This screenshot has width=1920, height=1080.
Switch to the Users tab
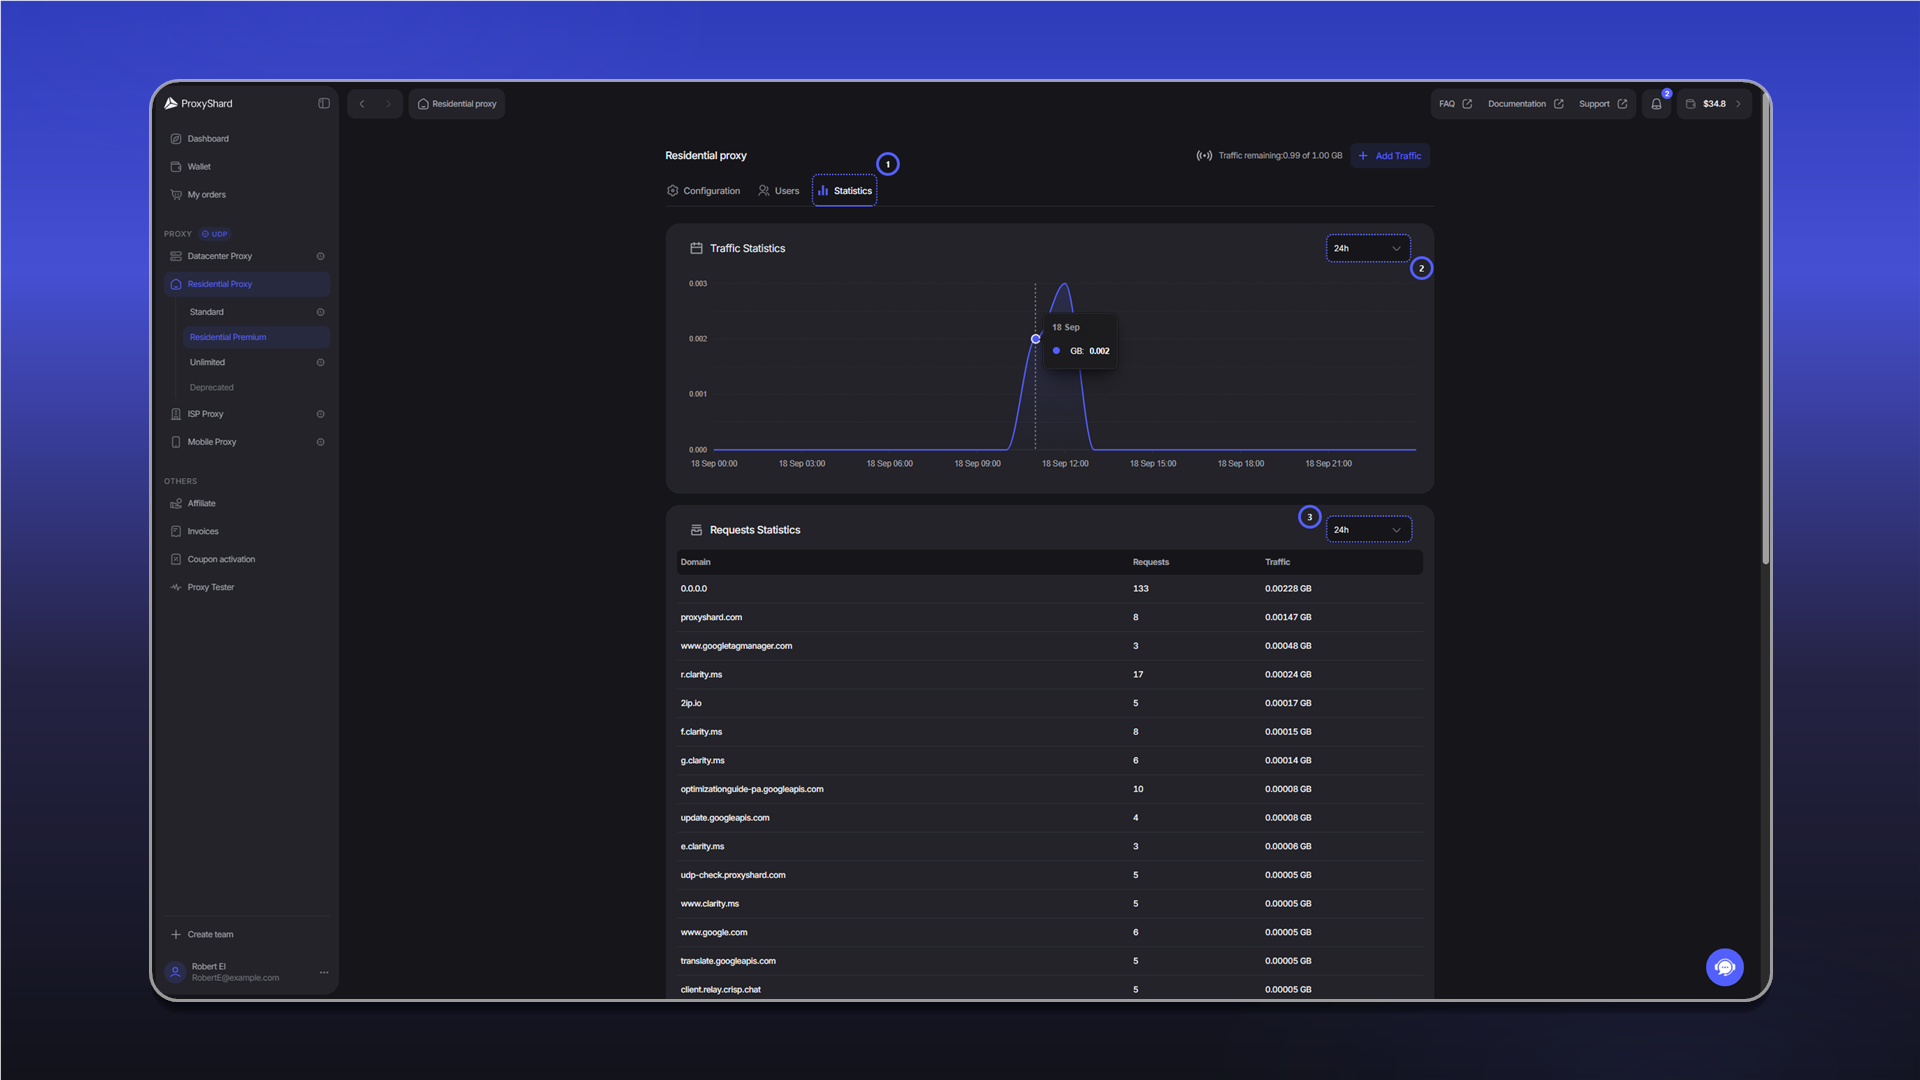(779, 191)
